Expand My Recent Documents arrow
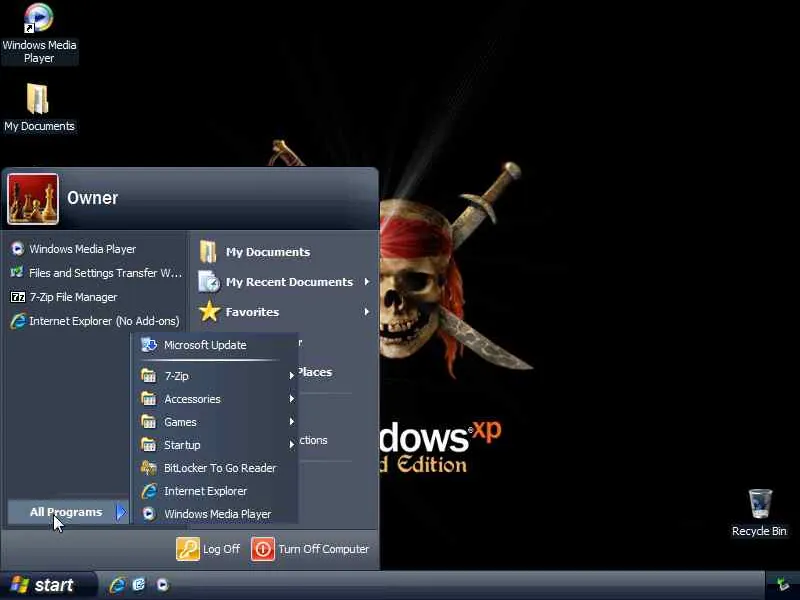The height and width of the screenshot is (600, 800). click(x=367, y=282)
